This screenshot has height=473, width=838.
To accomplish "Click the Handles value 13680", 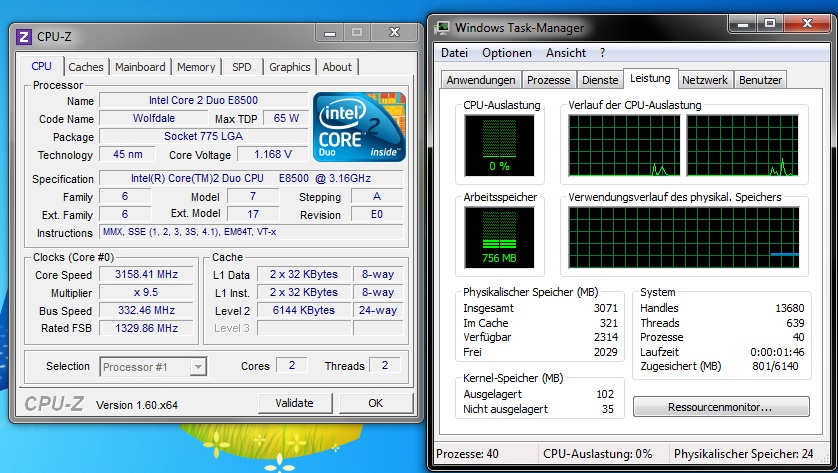I will (789, 308).
